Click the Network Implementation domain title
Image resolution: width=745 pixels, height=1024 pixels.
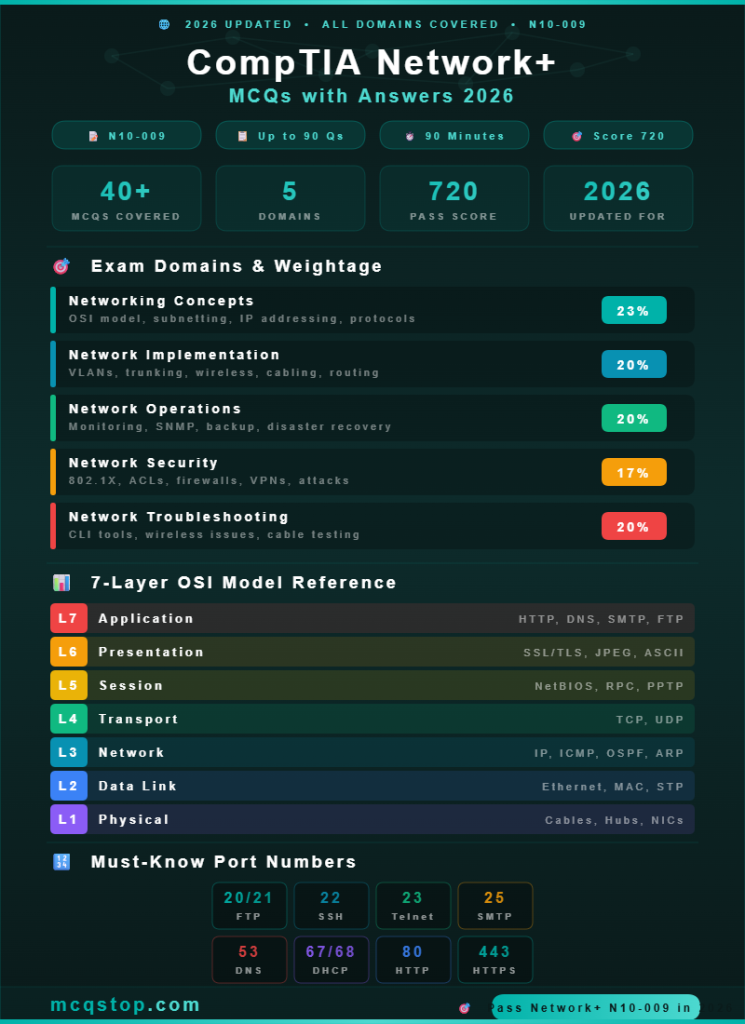(174, 355)
